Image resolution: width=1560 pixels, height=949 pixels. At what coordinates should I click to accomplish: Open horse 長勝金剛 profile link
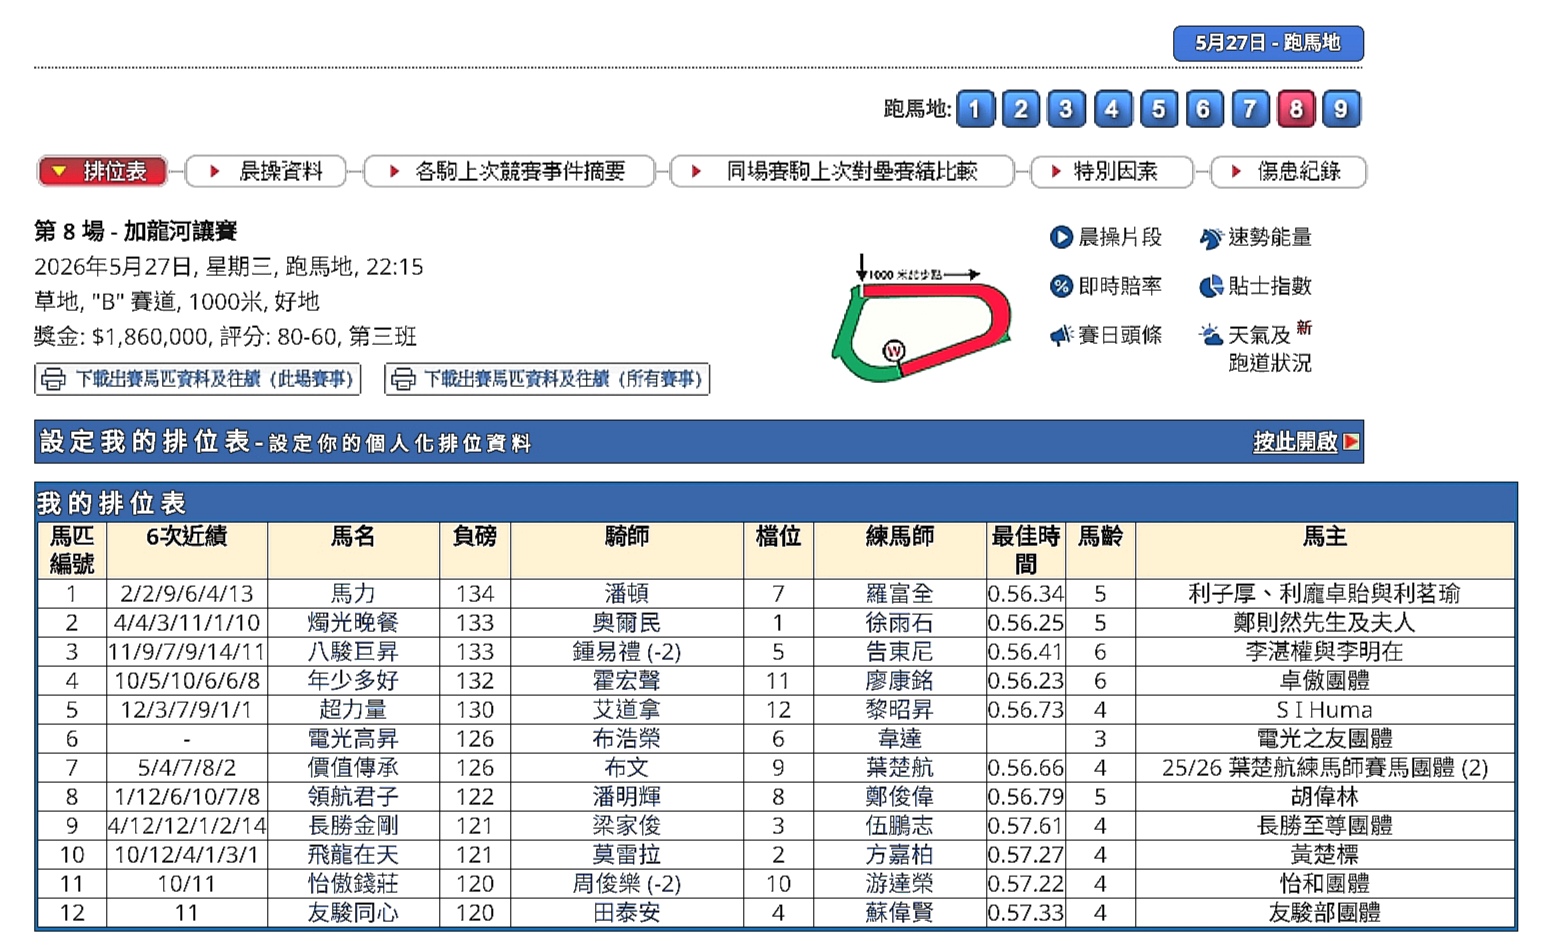coord(353,826)
